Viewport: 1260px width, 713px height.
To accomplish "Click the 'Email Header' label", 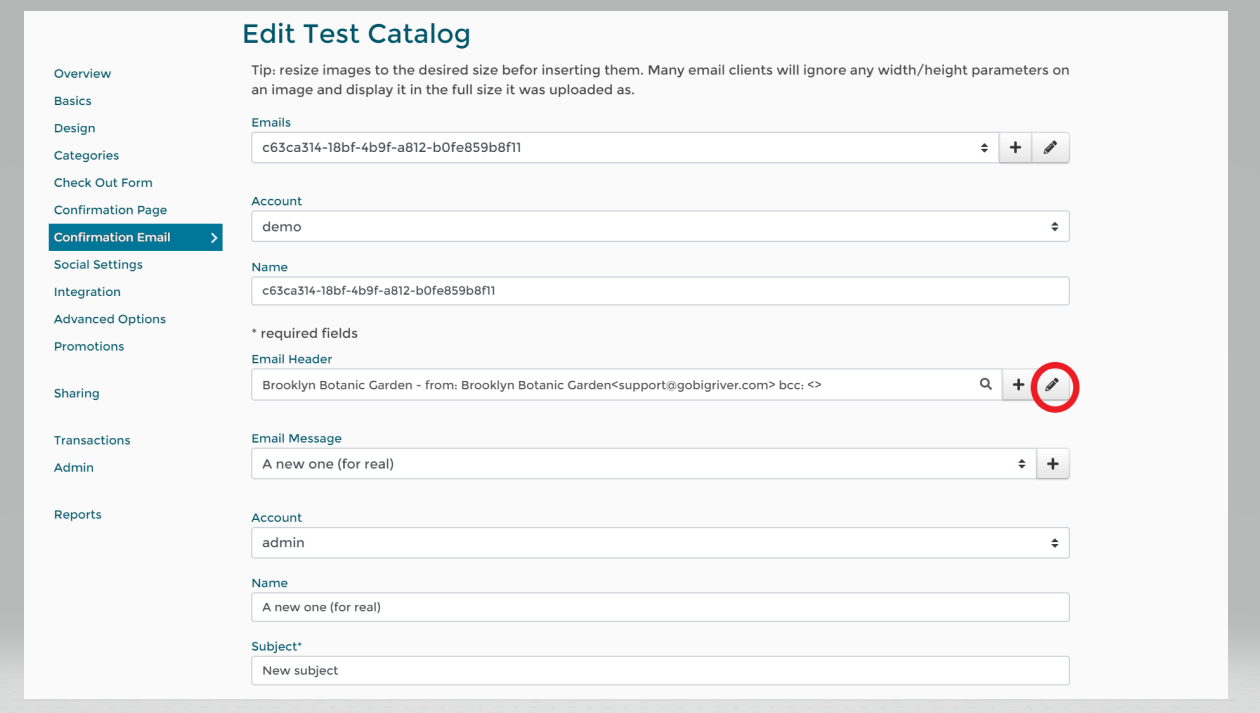I will point(292,359).
